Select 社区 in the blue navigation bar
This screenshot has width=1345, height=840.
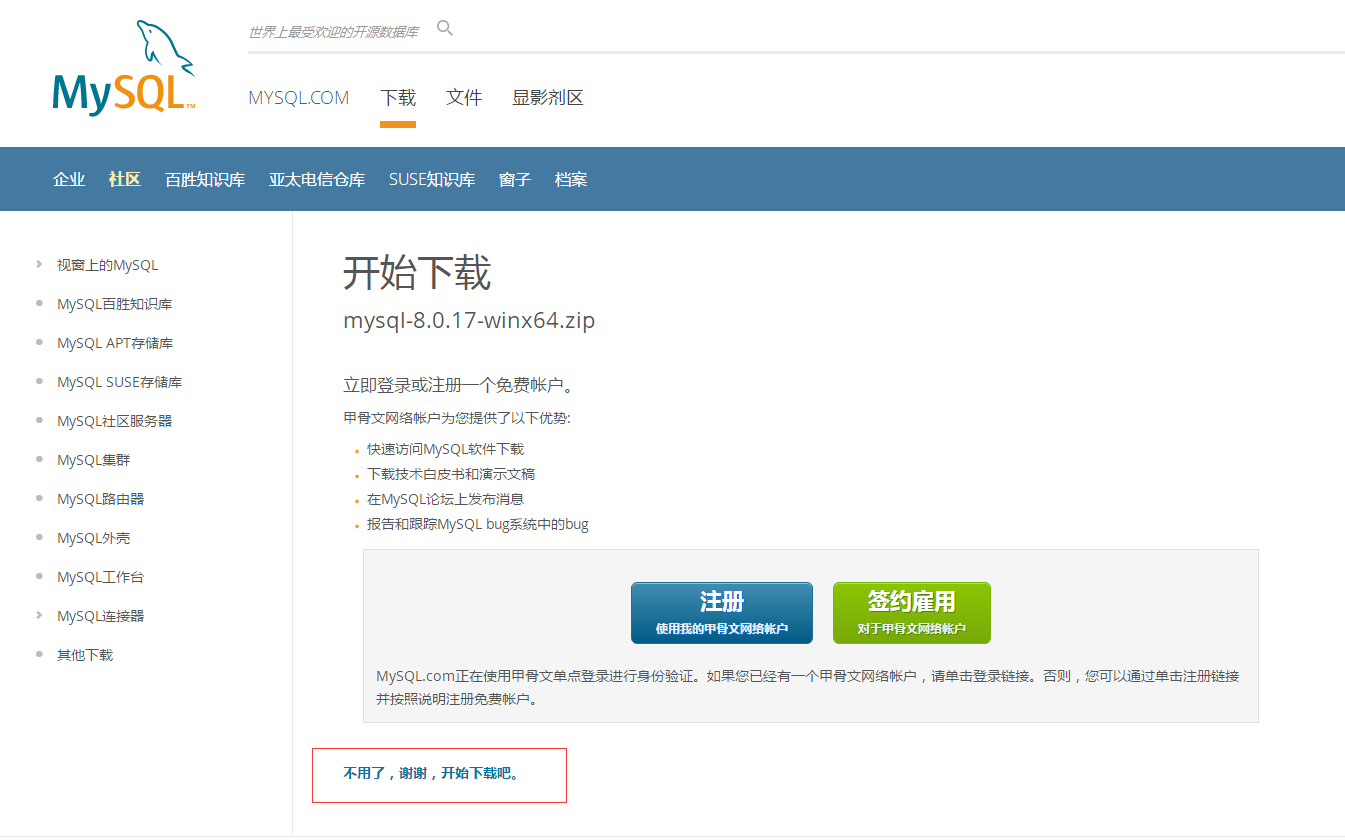[x=125, y=180]
